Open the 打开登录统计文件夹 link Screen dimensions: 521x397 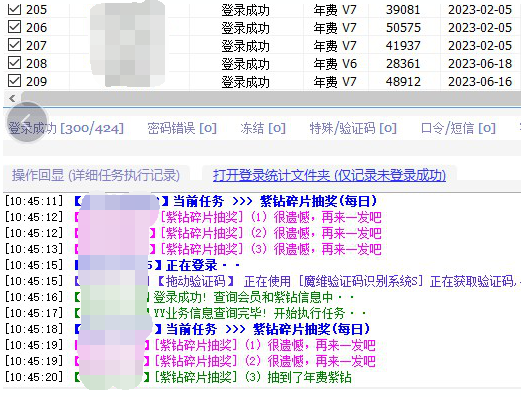(329, 175)
